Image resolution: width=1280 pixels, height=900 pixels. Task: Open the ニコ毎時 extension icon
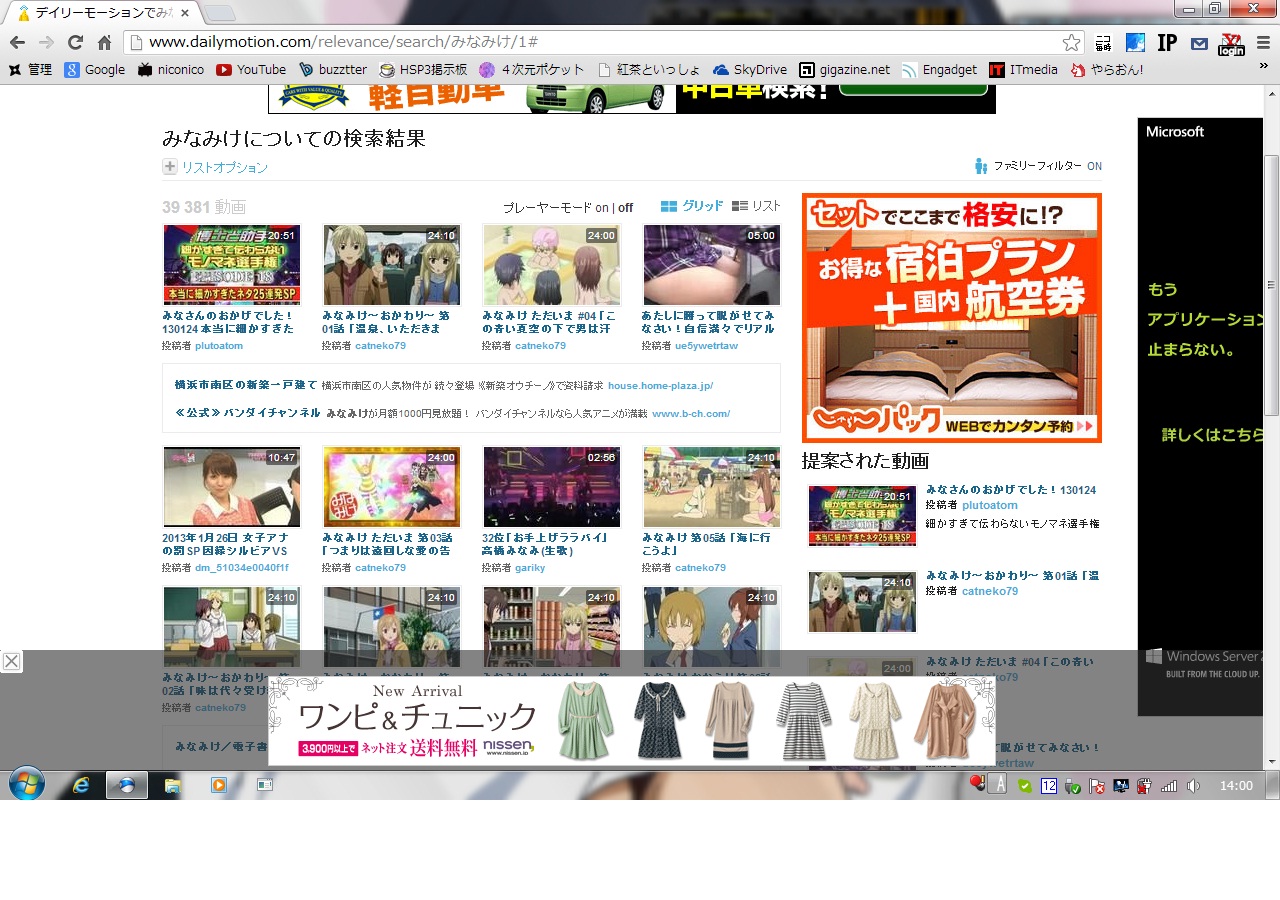(1103, 42)
